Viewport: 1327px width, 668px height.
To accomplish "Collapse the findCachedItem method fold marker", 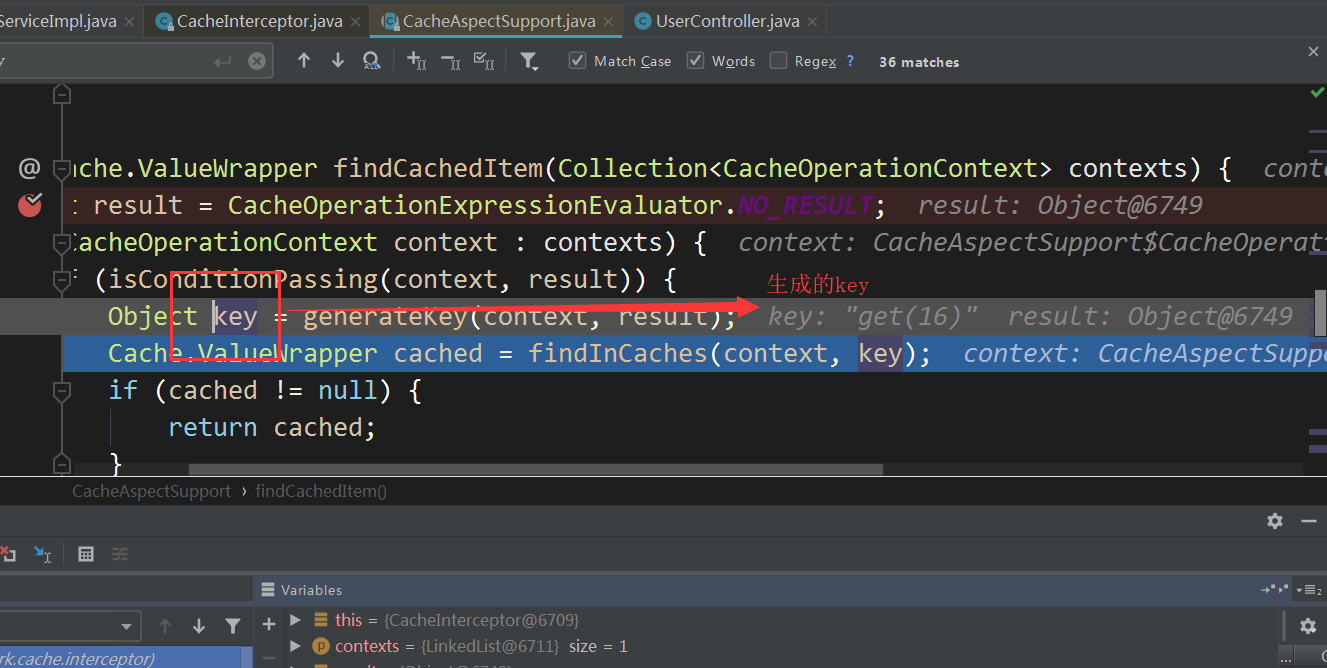I will click(62, 168).
